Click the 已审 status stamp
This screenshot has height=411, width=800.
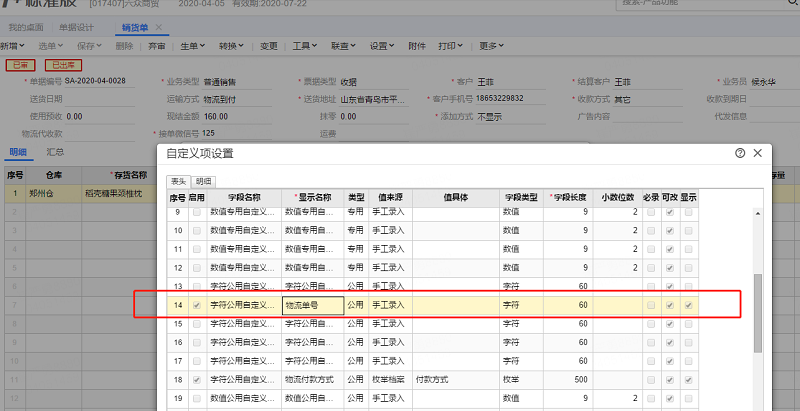pos(20,64)
